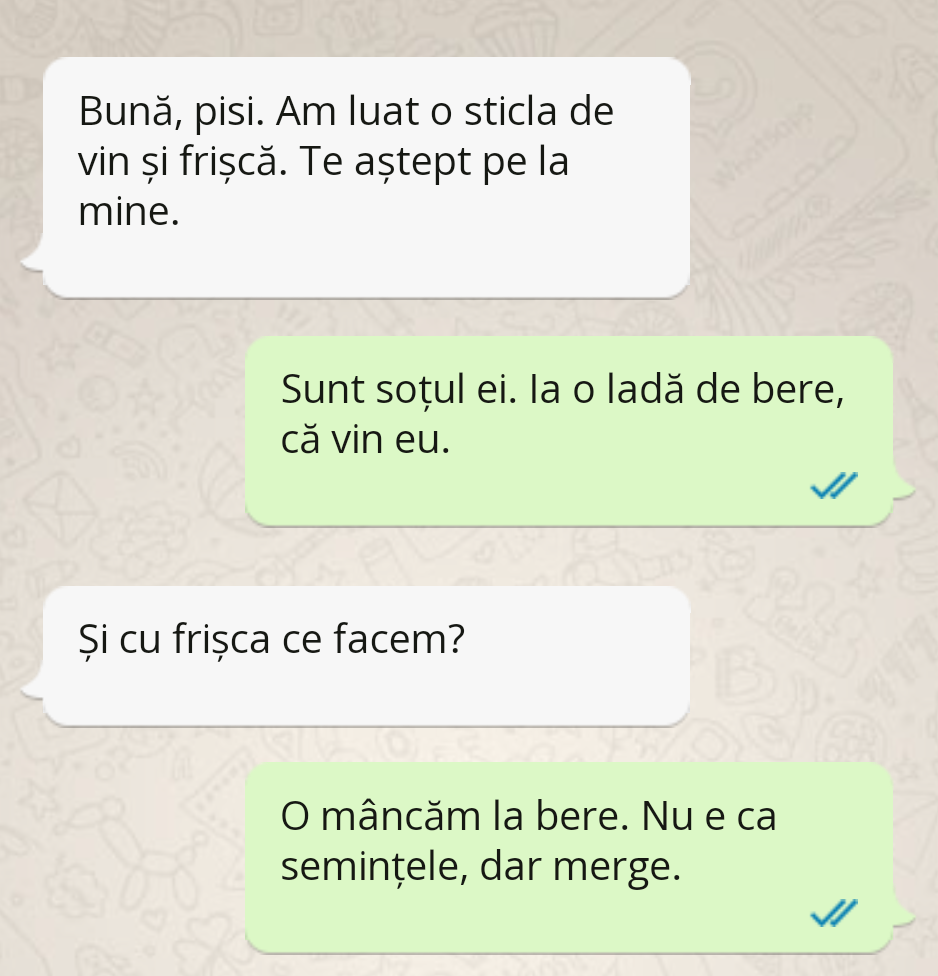
Task: Click the tail of the 'O mâncăm la bere' bubble
Action: [x=904, y=917]
